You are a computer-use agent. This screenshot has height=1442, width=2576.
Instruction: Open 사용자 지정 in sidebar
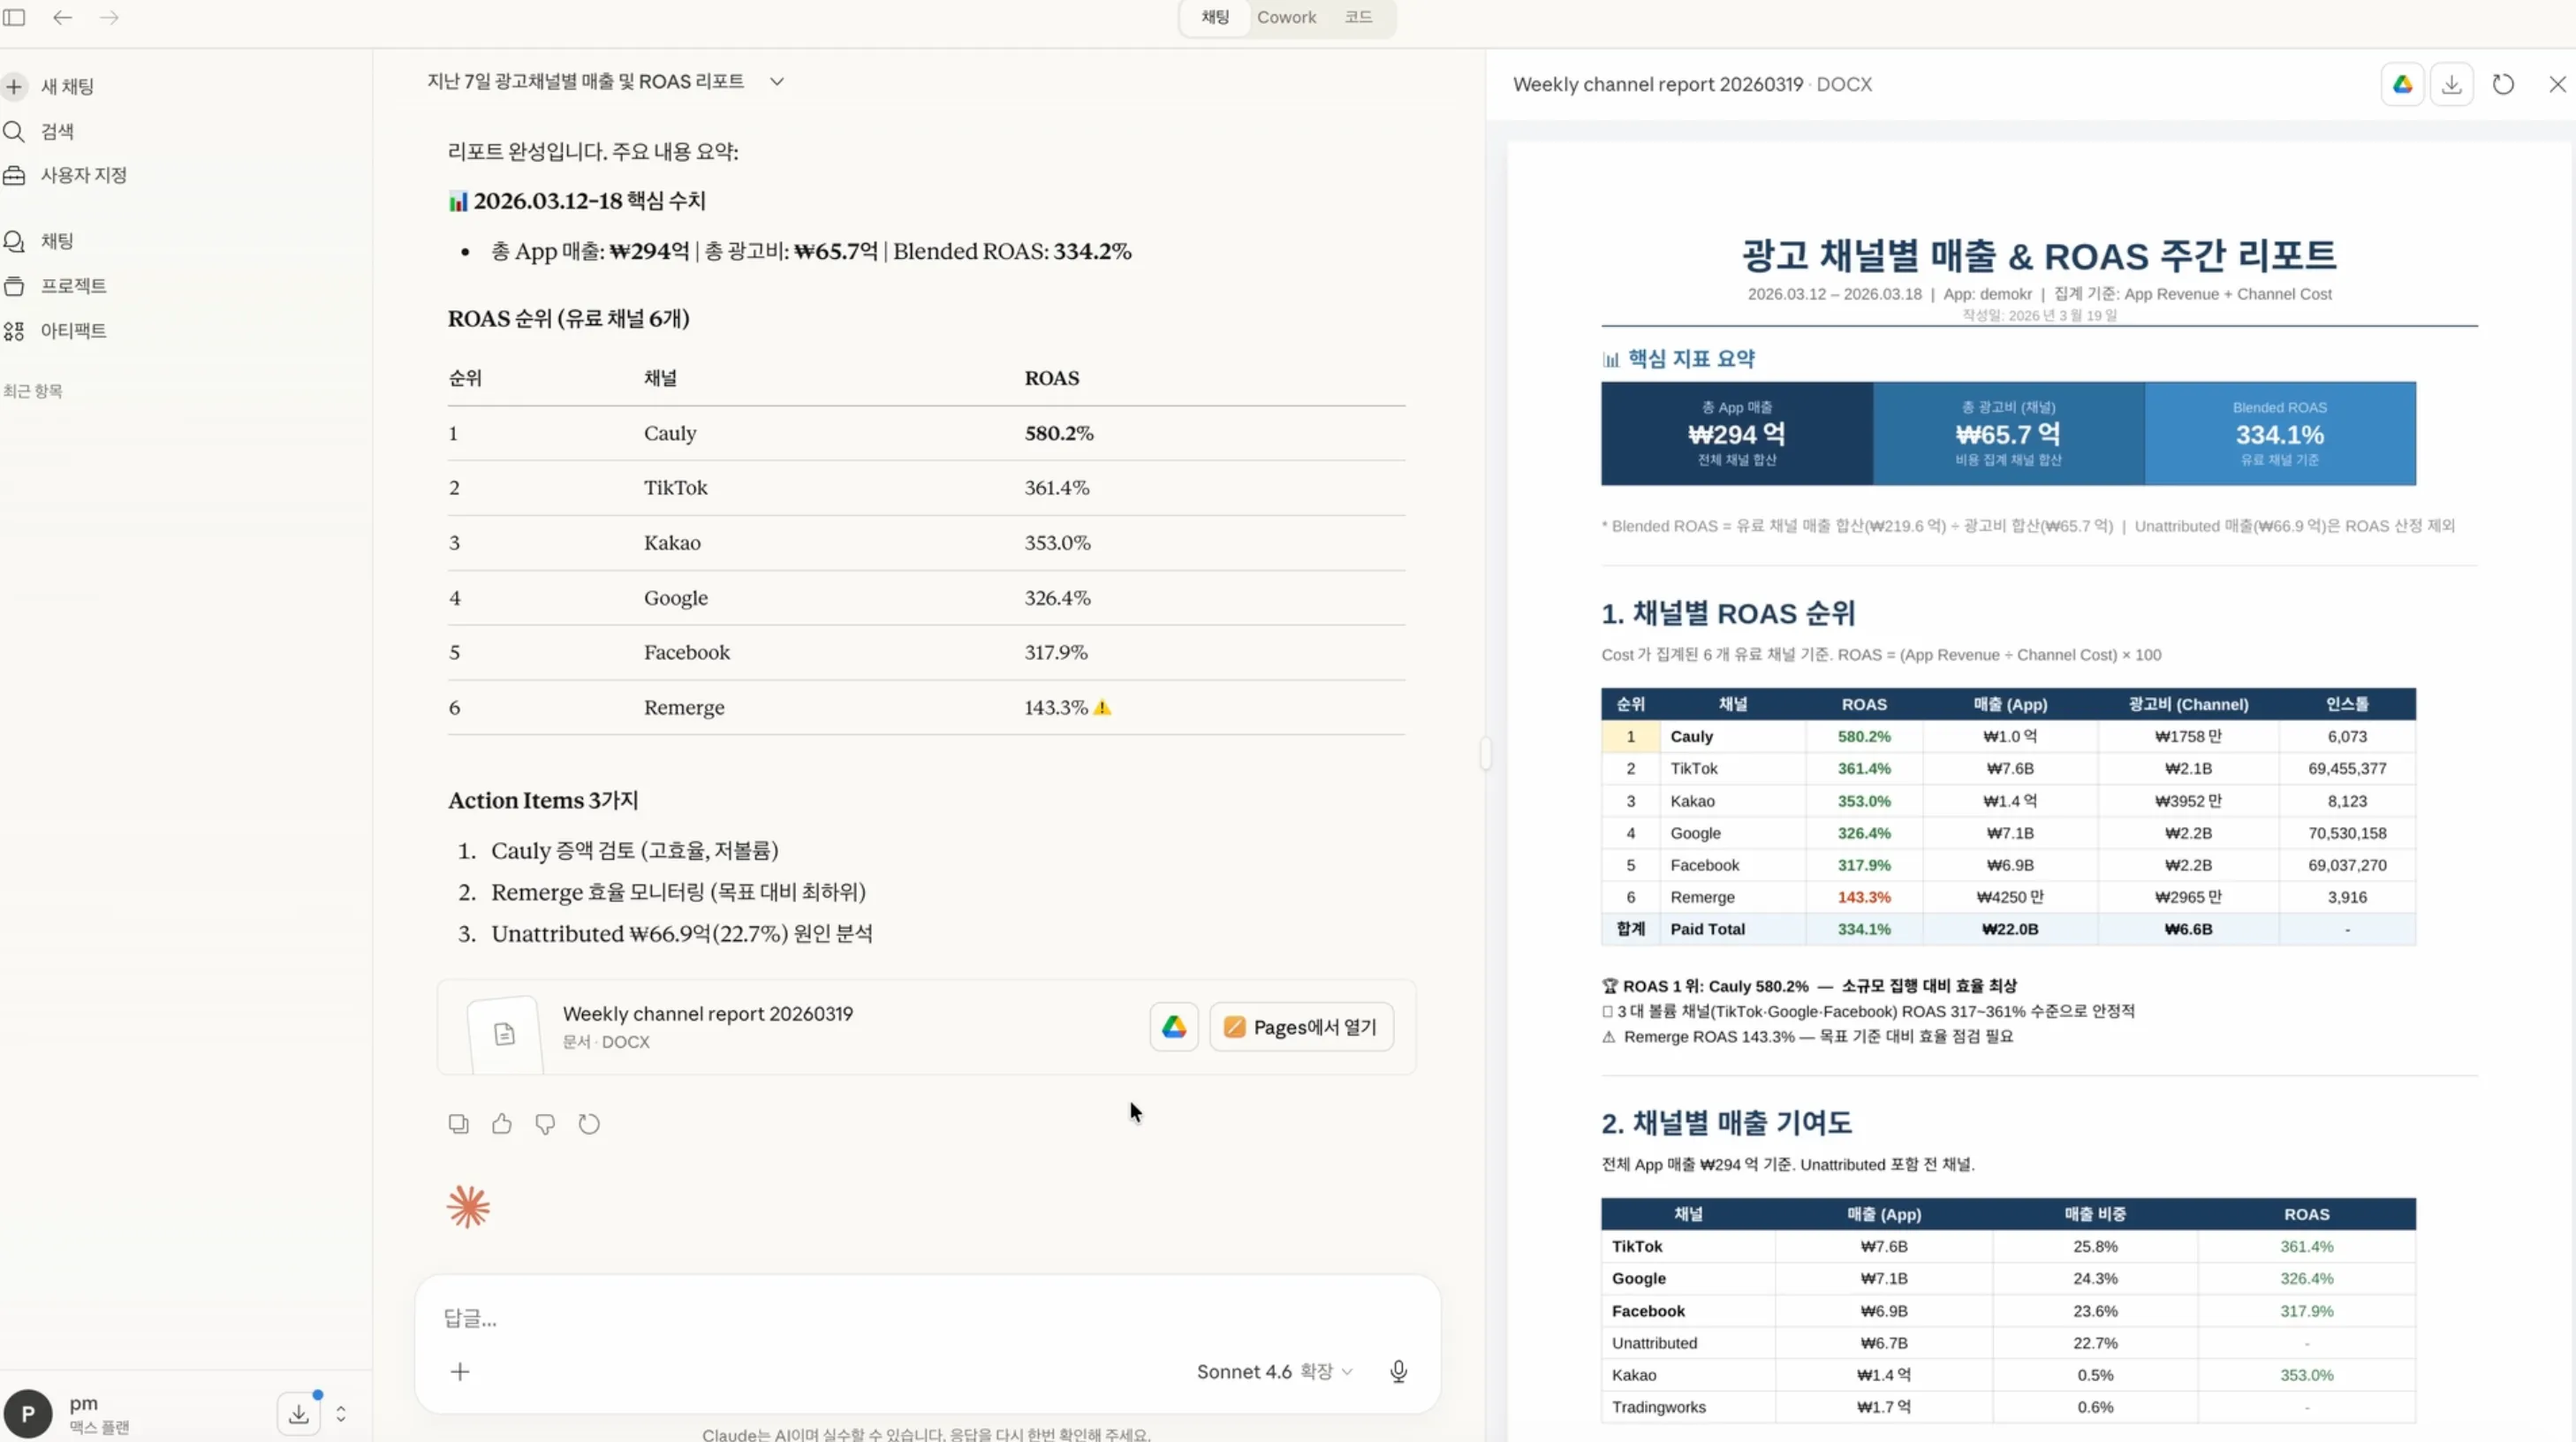(x=65, y=175)
